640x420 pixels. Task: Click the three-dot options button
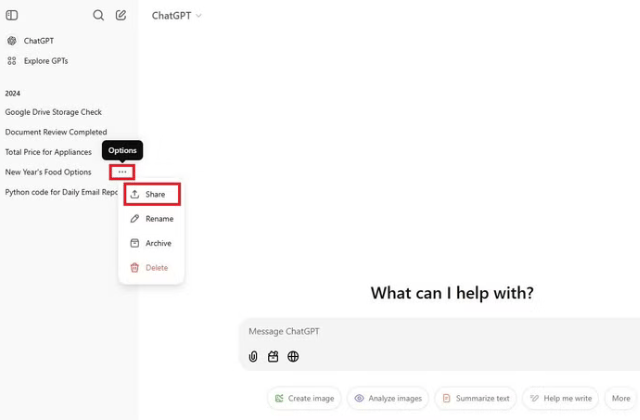pyautogui.click(x=122, y=172)
